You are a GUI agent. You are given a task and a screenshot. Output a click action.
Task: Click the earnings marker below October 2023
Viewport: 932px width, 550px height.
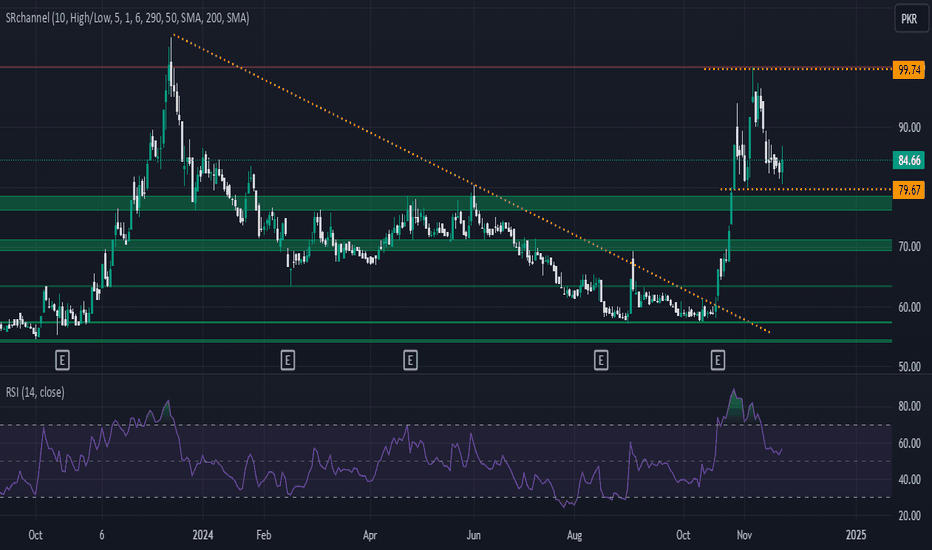coord(62,360)
